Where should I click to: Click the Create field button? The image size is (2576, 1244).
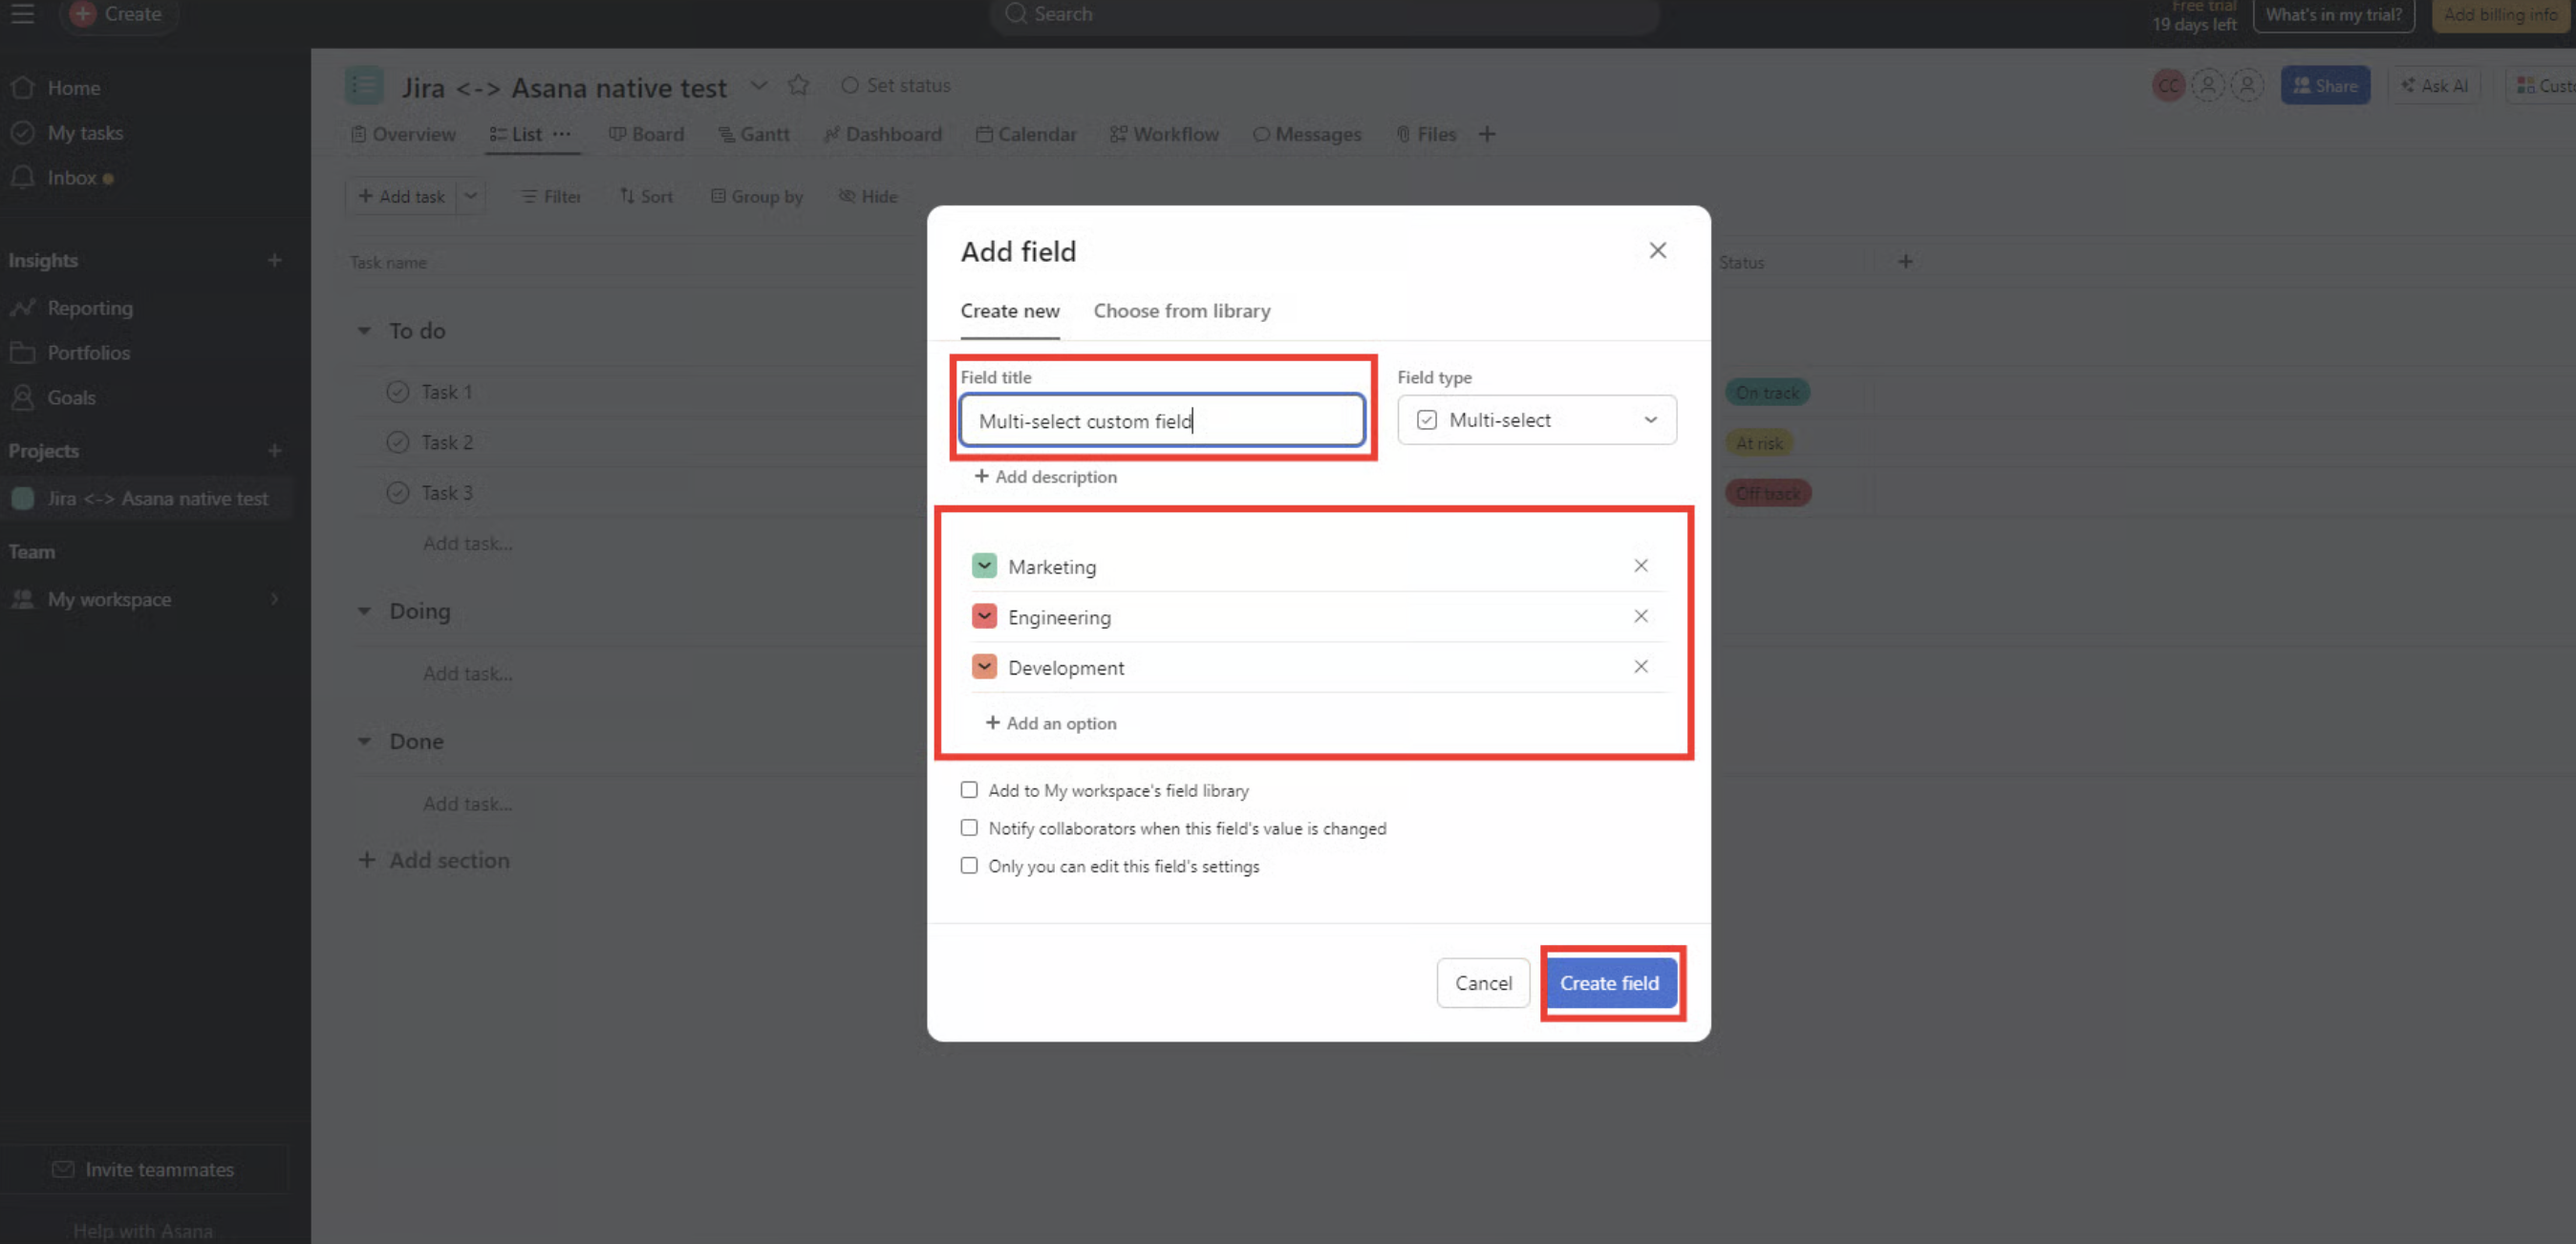pos(1609,983)
